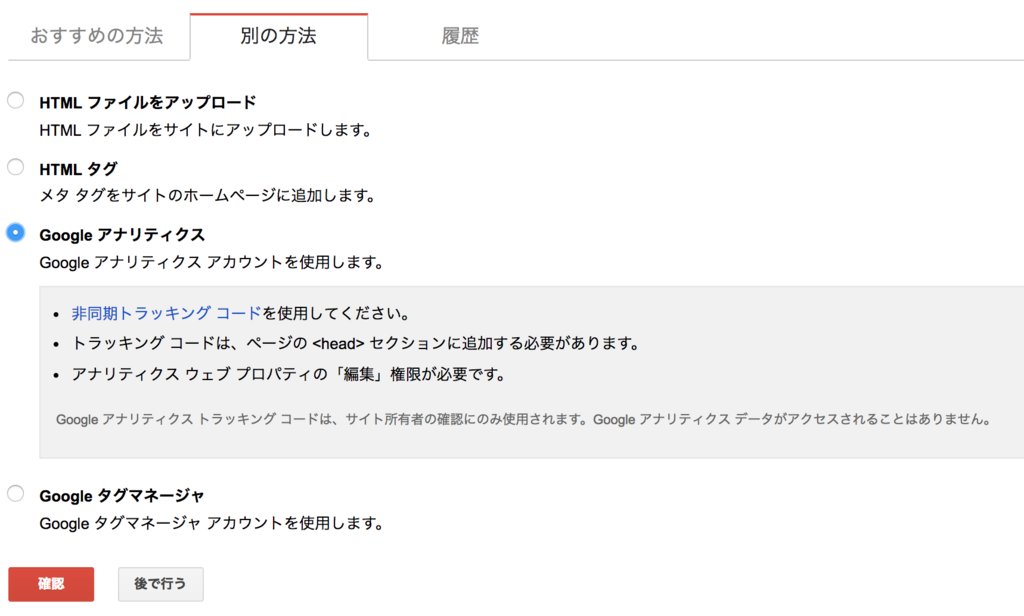1024x616 pixels.
Task: Click text Google アナリティクス アカウントを使用します。
Action: click(x=212, y=263)
